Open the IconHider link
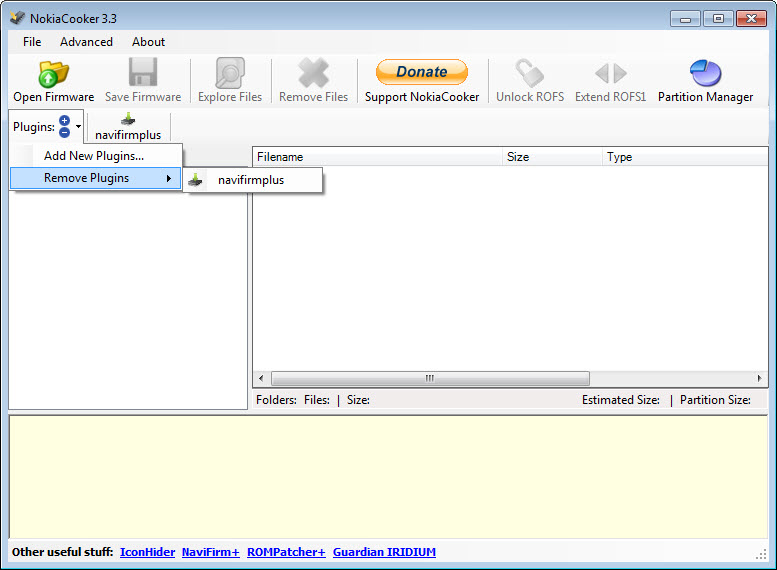 click(147, 552)
